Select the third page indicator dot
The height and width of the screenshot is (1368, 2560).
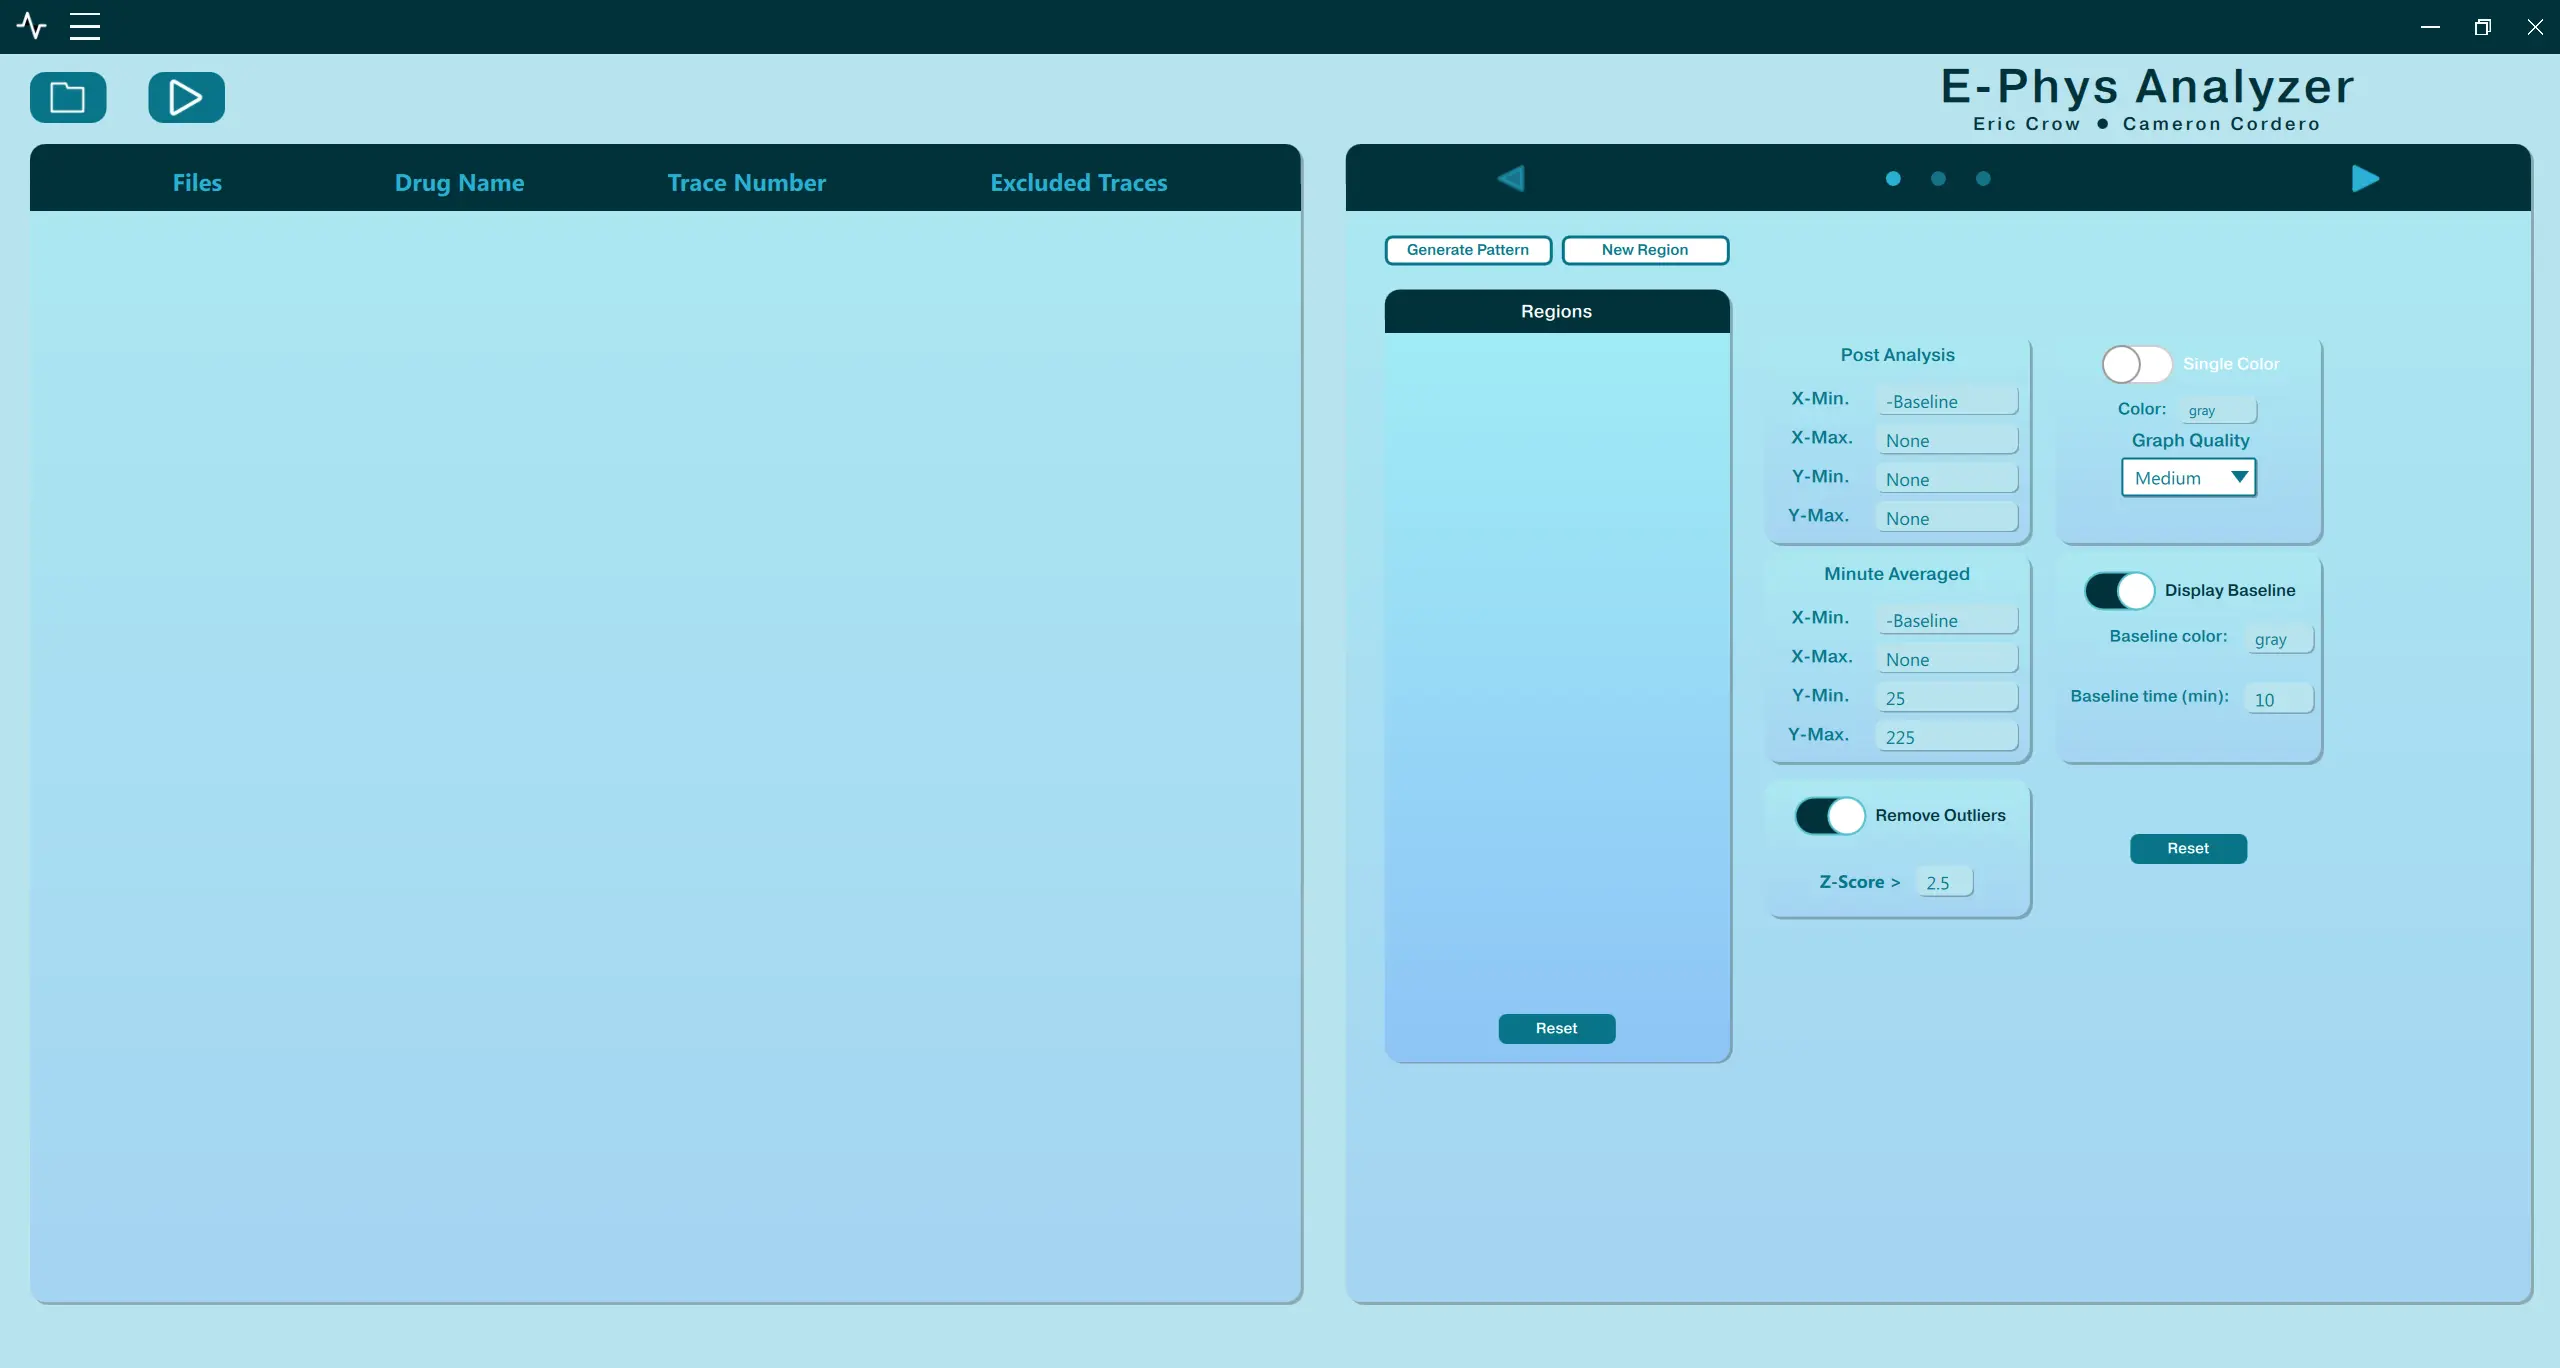click(x=1983, y=178)
